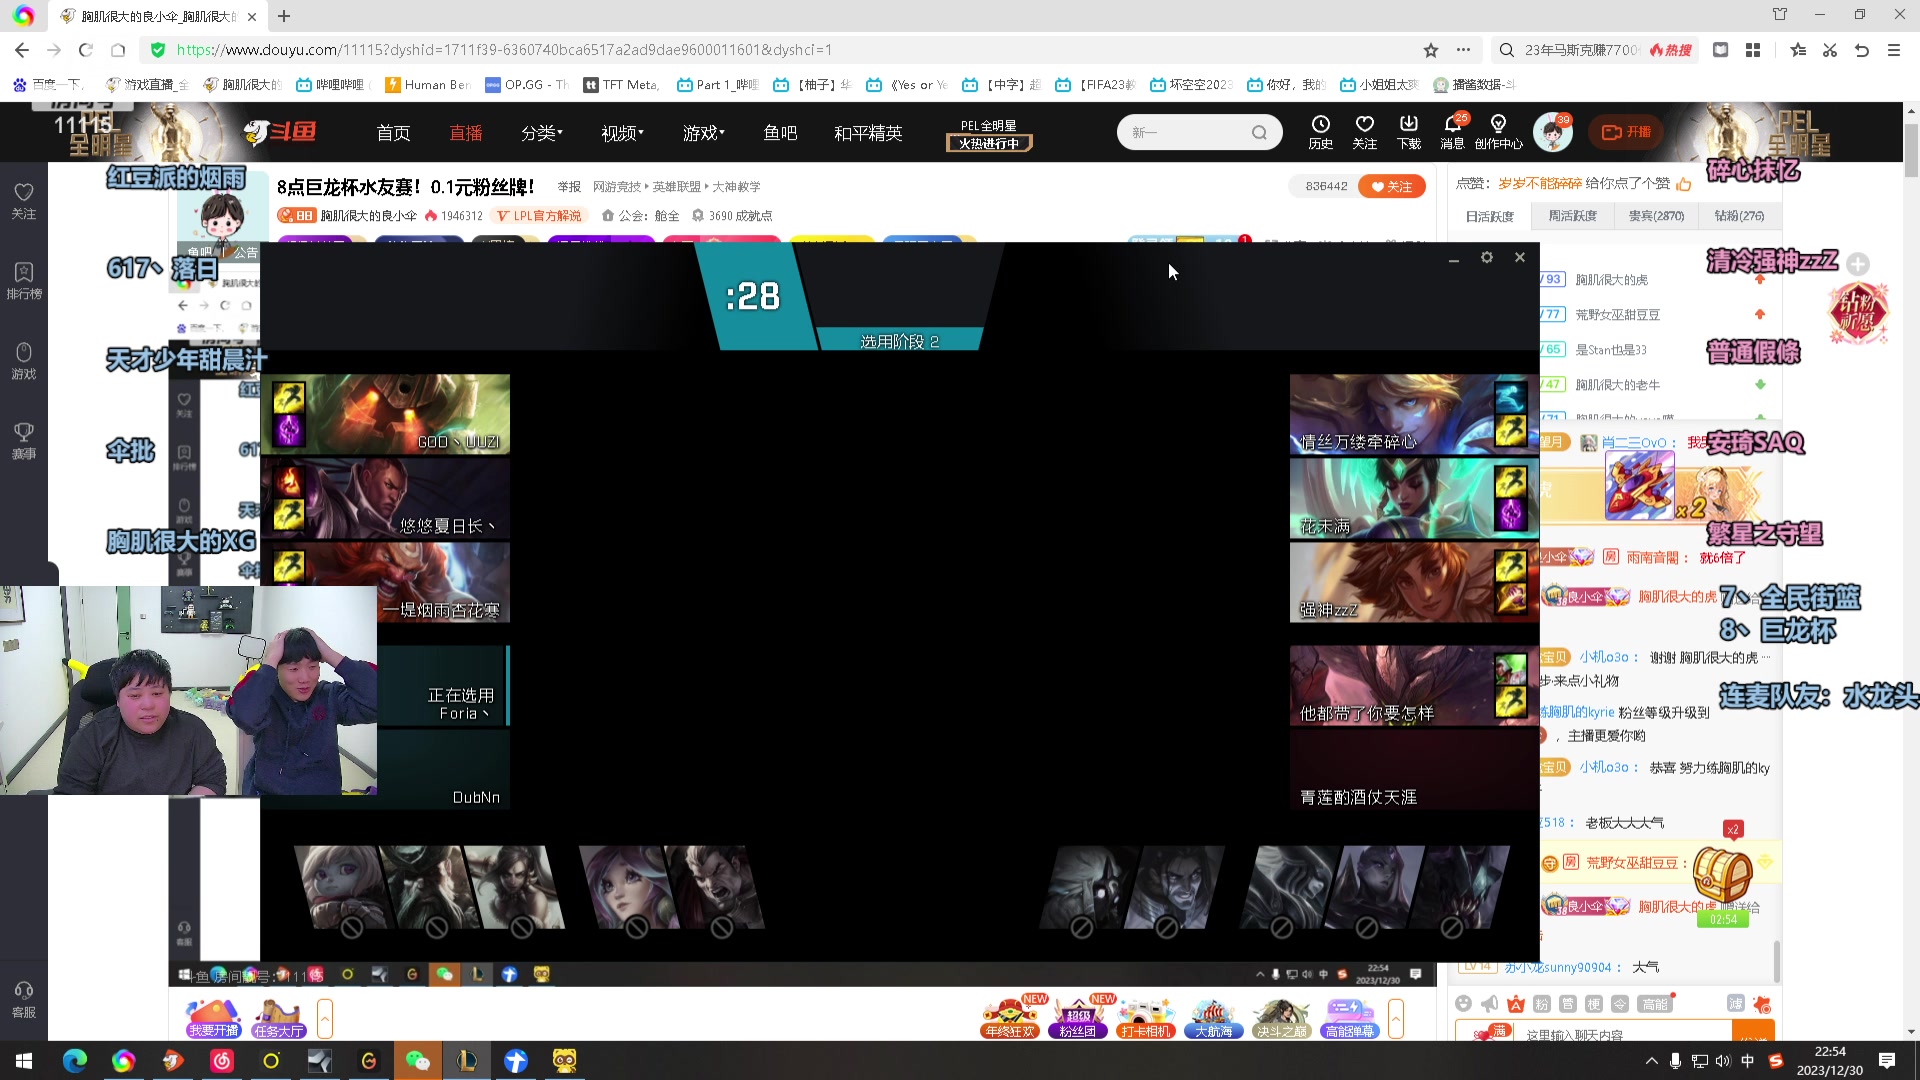Open the browser hamburger main menu
This screenshot has height=1080, width=1920.
click(x=1894, y=50)
